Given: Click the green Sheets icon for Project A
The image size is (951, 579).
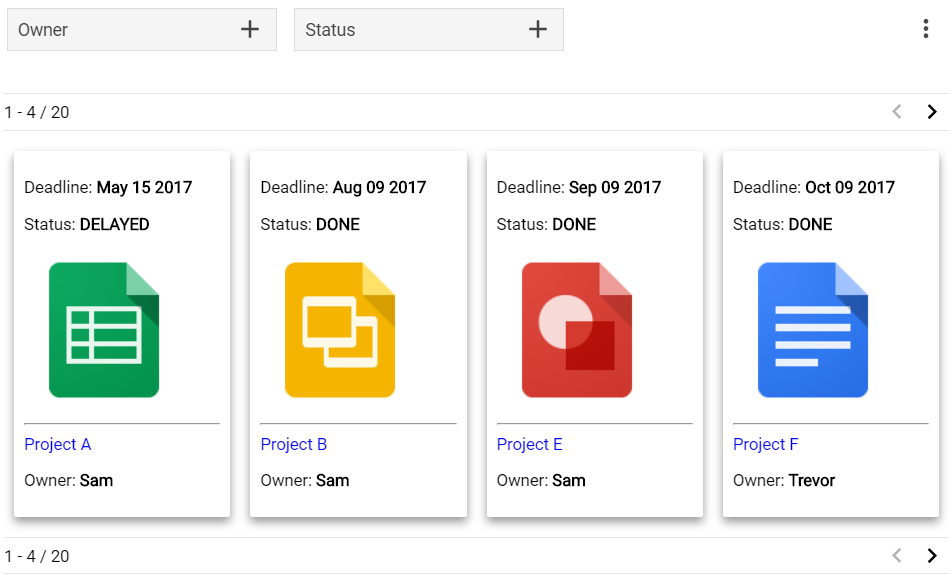Looking at the screenshot, I should [x=104, y=330].
